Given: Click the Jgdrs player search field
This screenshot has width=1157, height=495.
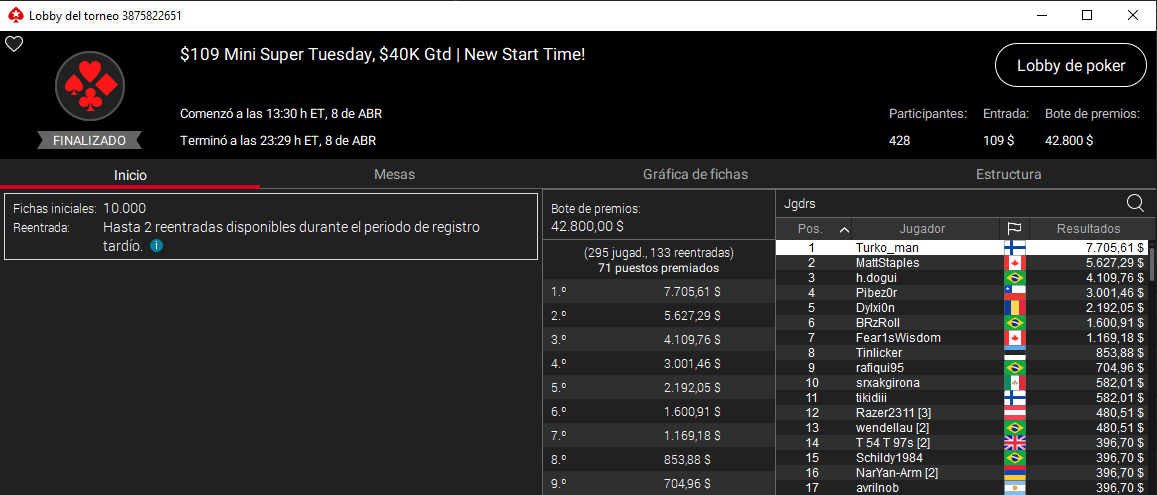Looking at the screenshot, I should [950, 204].
